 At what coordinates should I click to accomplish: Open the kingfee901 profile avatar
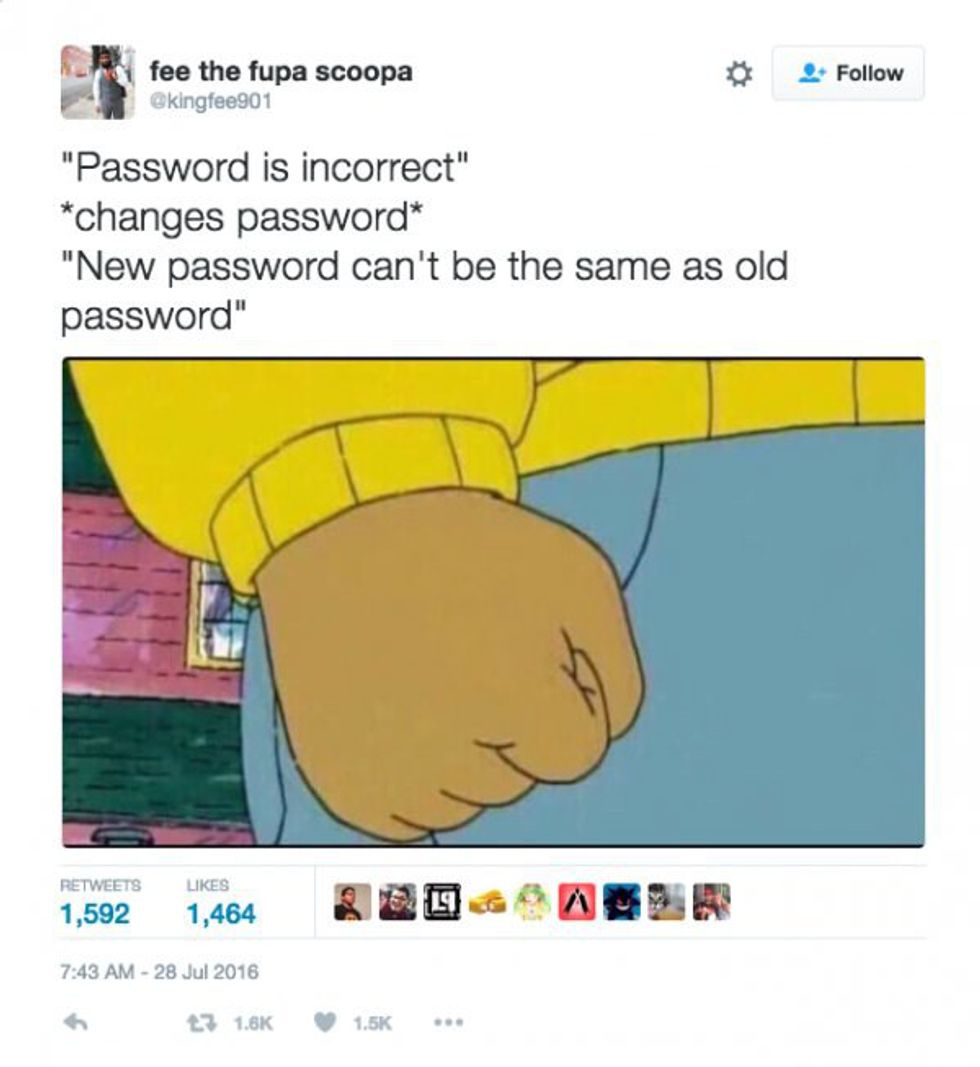pos(97,82)
